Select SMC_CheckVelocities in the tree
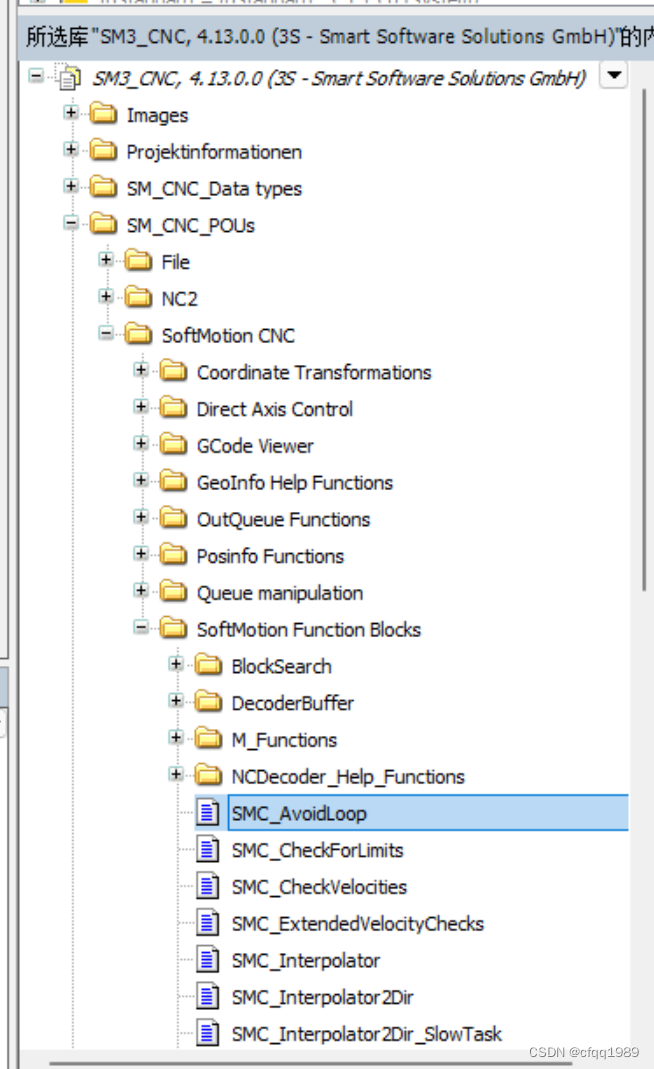 (x=319, y=887)
